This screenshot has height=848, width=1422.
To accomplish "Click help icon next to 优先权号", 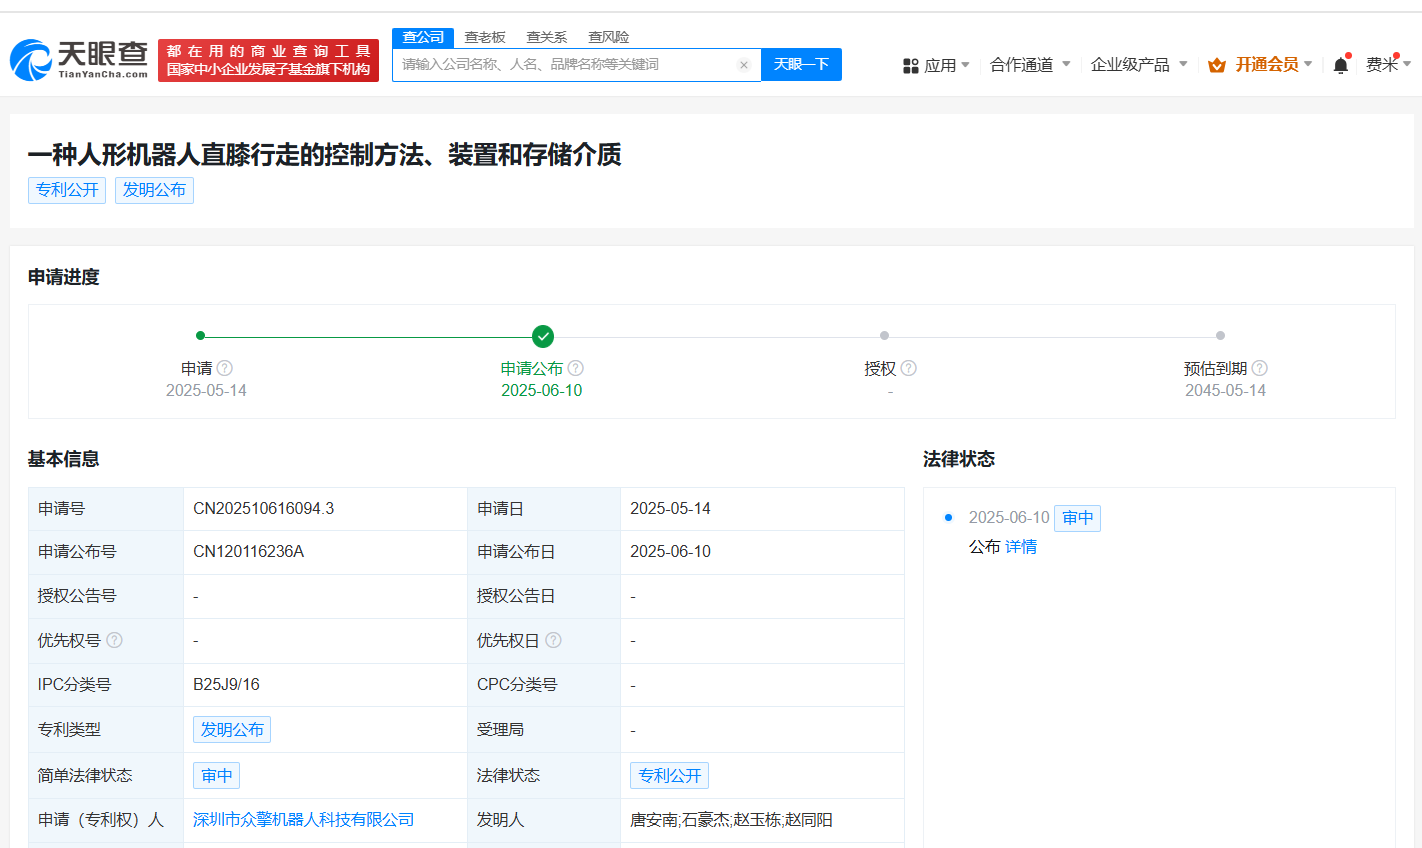I will 115,640.
